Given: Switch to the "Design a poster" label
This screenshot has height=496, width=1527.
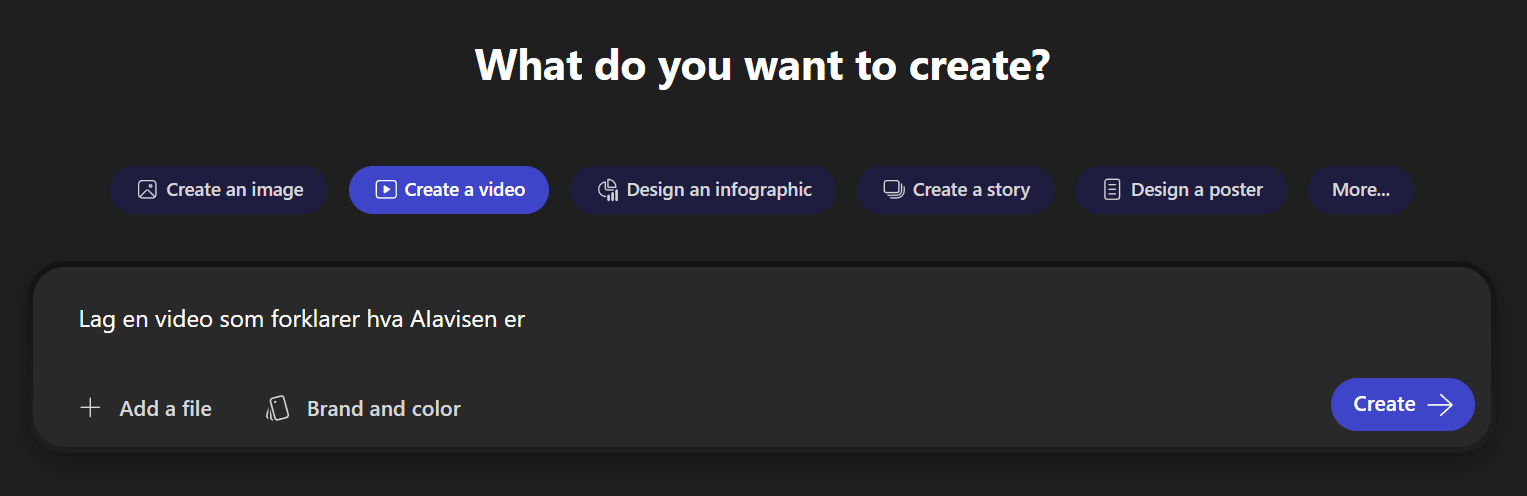Looking at the screenshot, I should 1197,190.
